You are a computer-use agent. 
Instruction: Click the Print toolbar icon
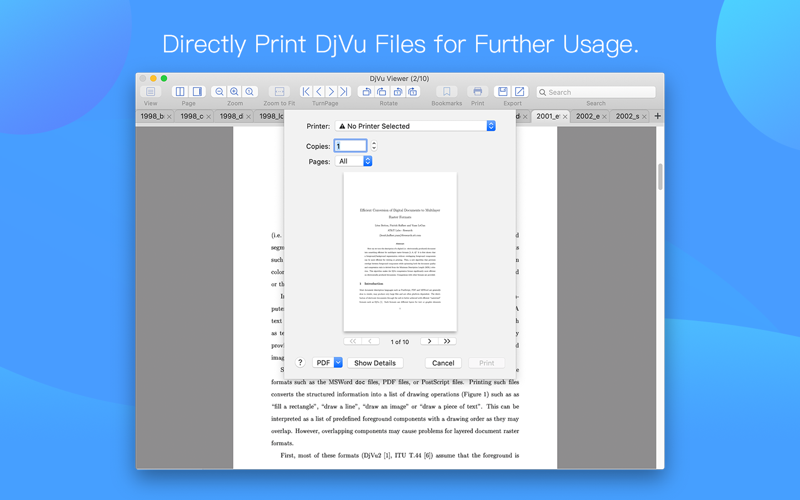pos(478,92)
